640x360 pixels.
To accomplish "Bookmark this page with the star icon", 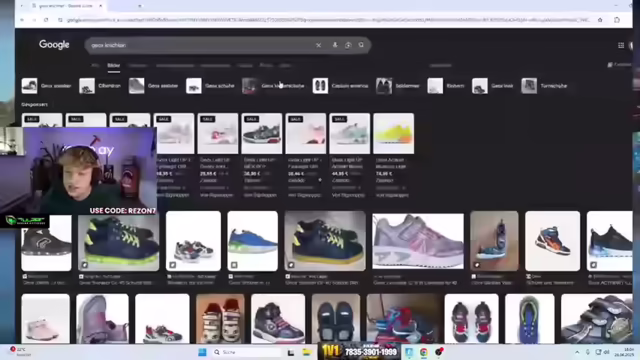I will click(600, 20).
